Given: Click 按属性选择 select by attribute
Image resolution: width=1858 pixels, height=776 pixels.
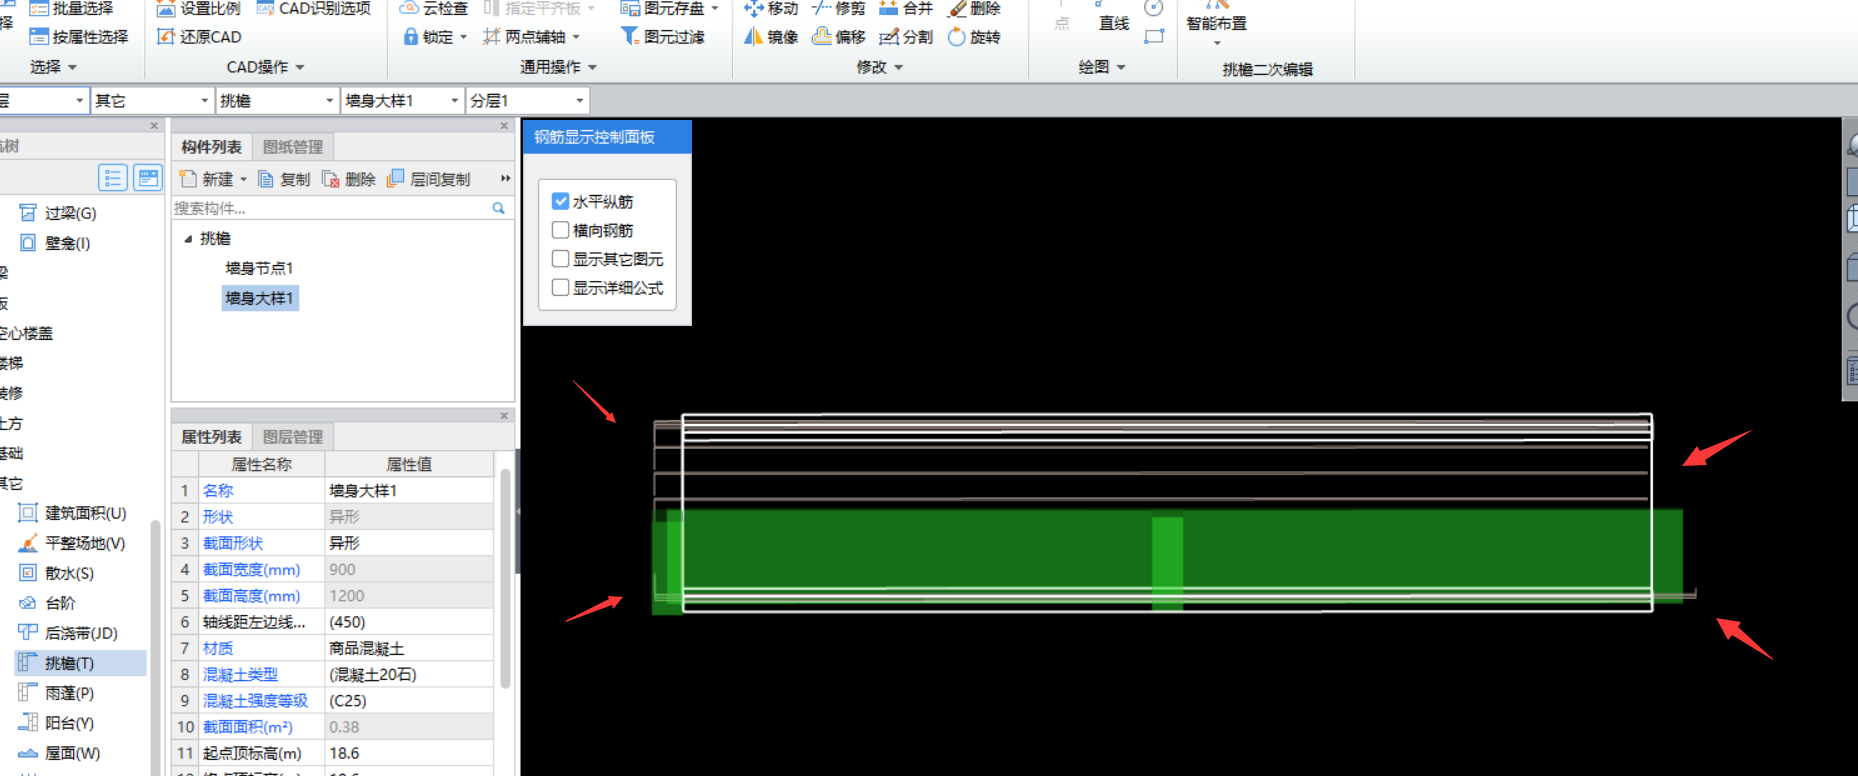Looking at the screenshot, I should point(79,37).
